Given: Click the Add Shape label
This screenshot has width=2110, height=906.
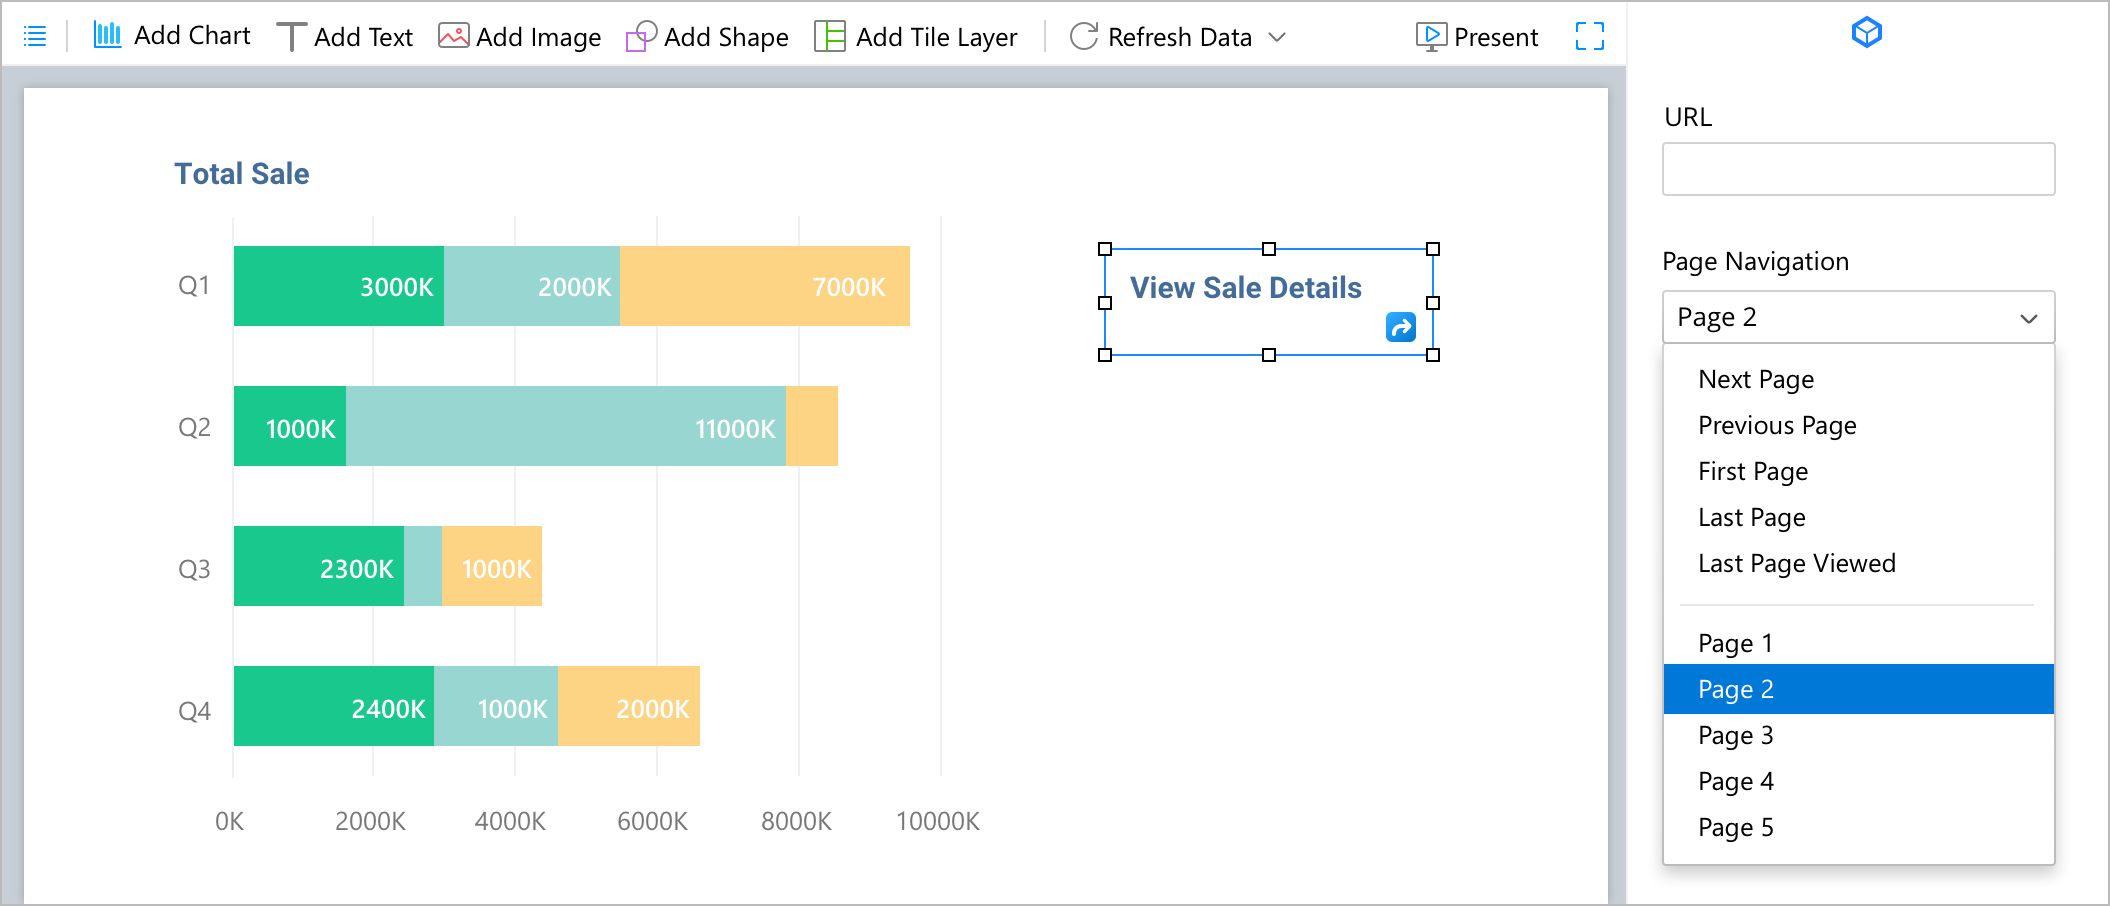Looking at the screenshot, I should tap(726, 37).
